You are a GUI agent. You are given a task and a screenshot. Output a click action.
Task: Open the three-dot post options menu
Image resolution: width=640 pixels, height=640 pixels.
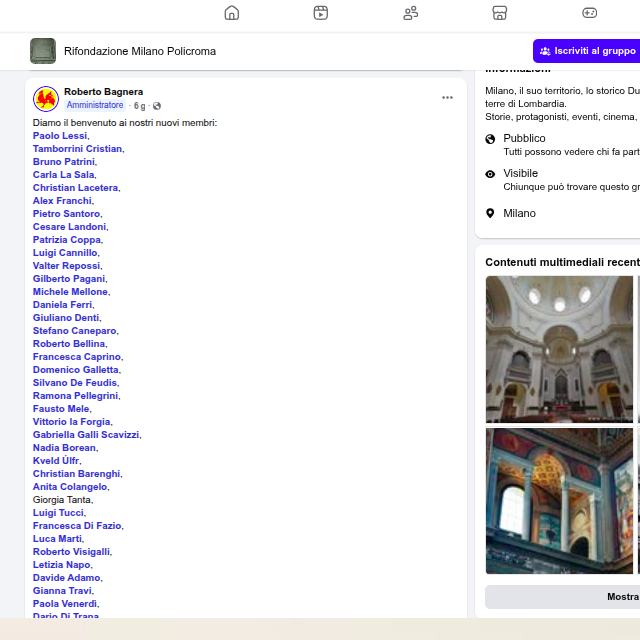click(x=447, y=98)
